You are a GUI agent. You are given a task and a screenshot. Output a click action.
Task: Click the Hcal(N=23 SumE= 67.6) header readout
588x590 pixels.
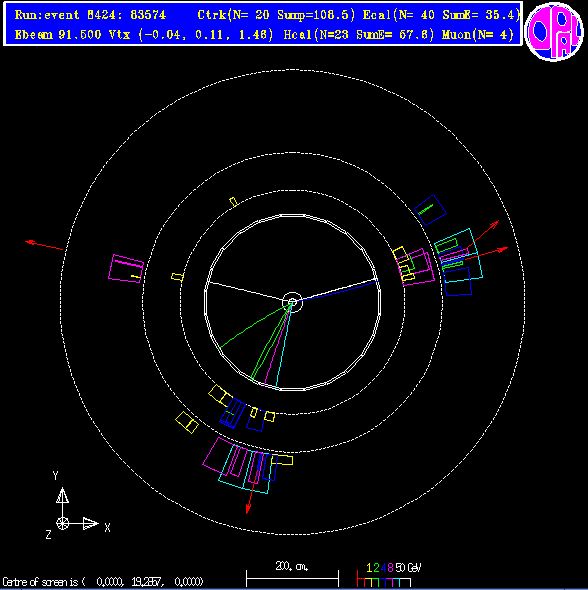[x=359, y=35]
